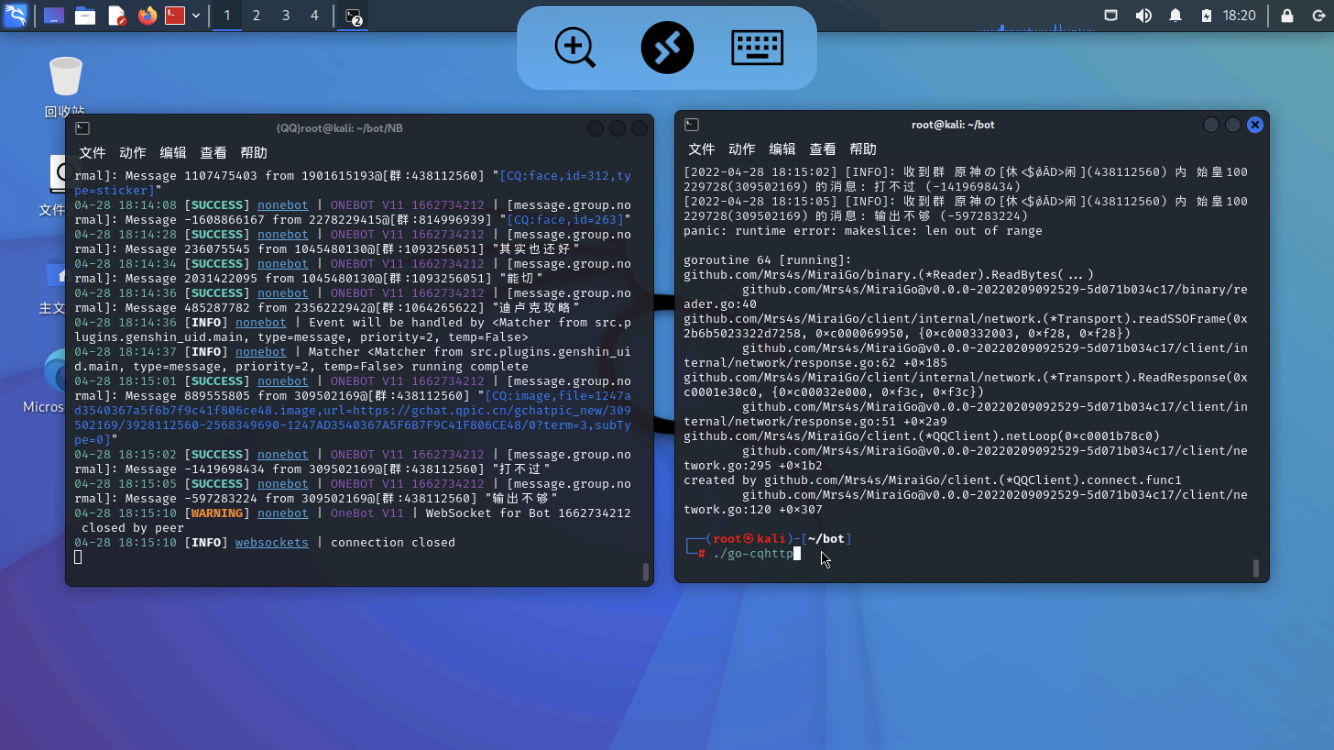
Task: Expand the terminal launcher dropdown arrow
Action: pos(196,16)
